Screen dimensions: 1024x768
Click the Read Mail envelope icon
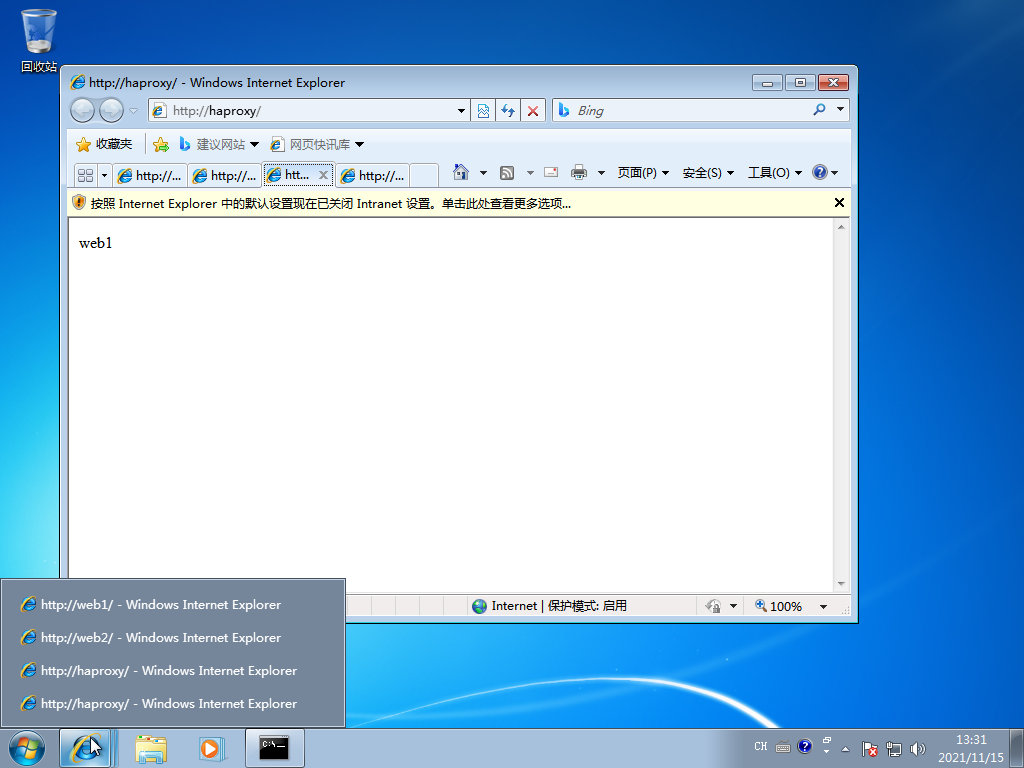click(551, 173)
